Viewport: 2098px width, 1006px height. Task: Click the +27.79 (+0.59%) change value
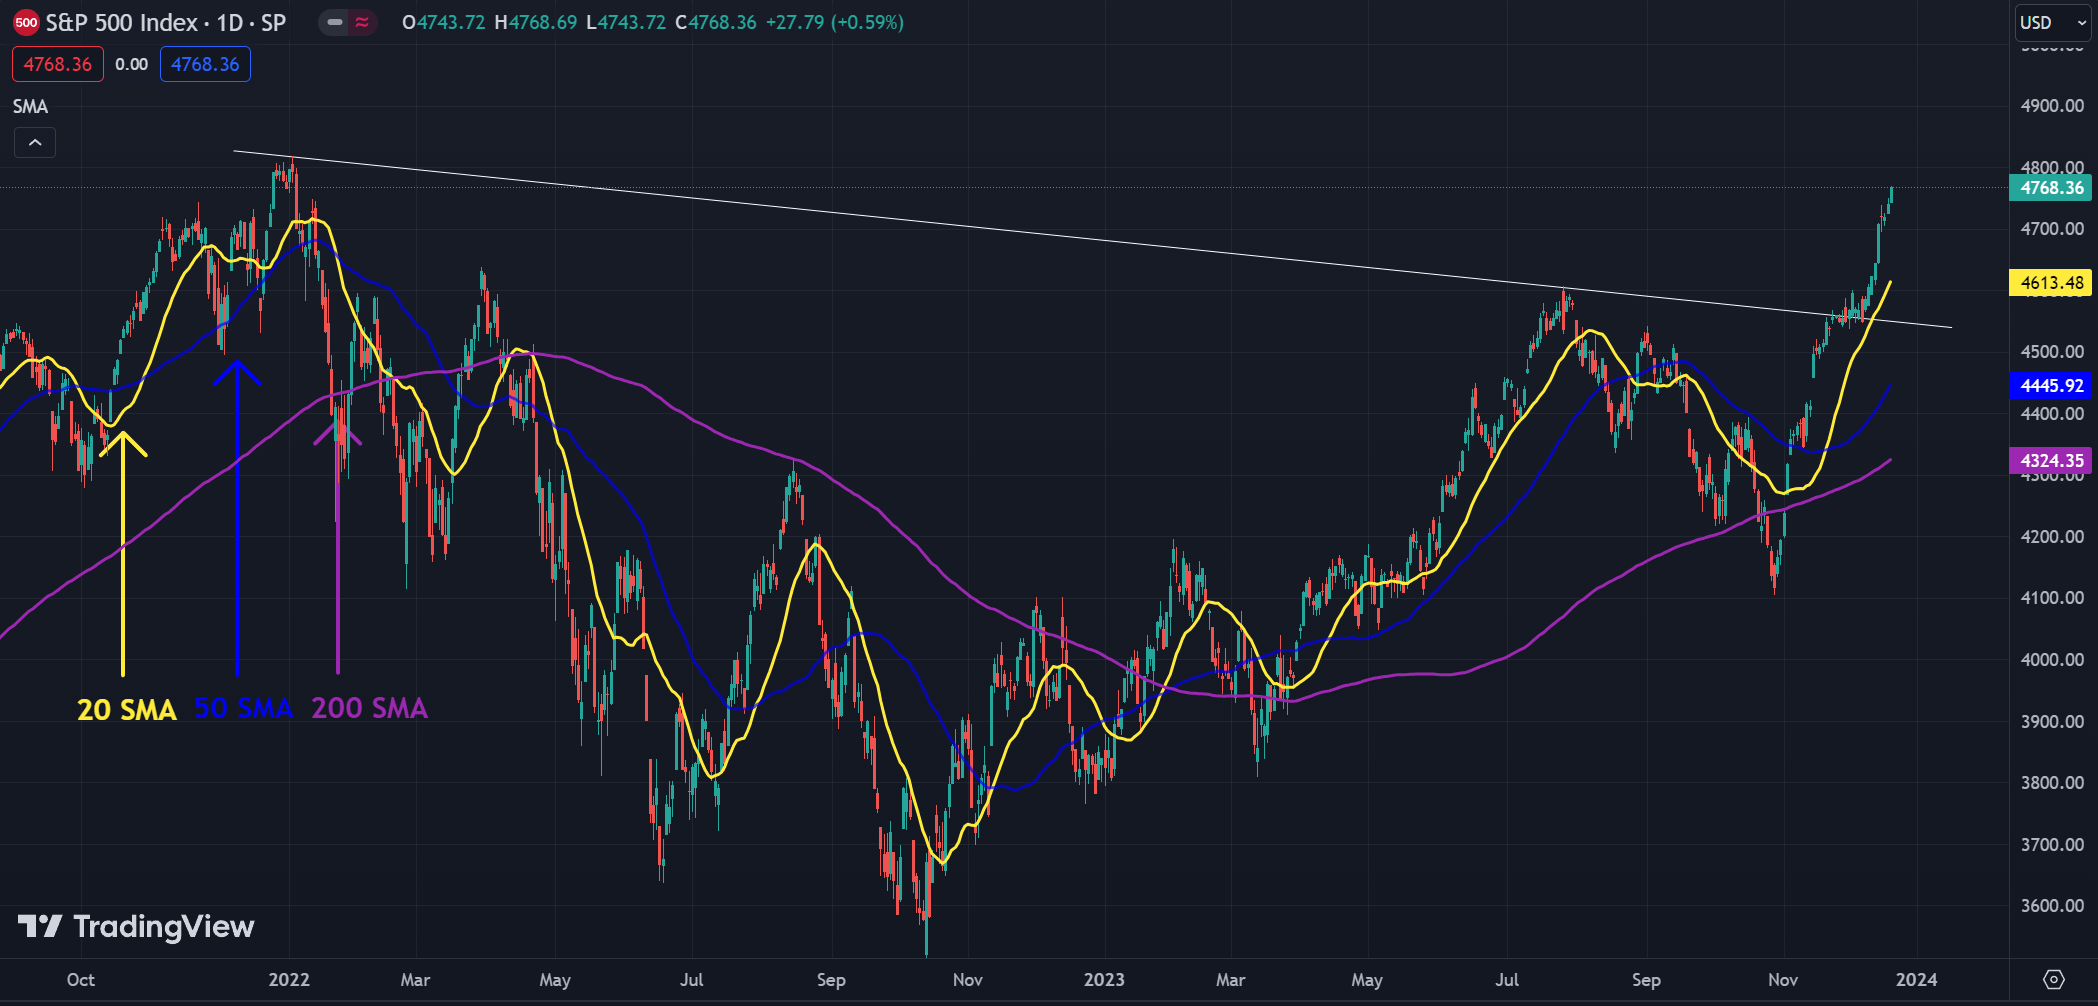(x=834, y=22)
